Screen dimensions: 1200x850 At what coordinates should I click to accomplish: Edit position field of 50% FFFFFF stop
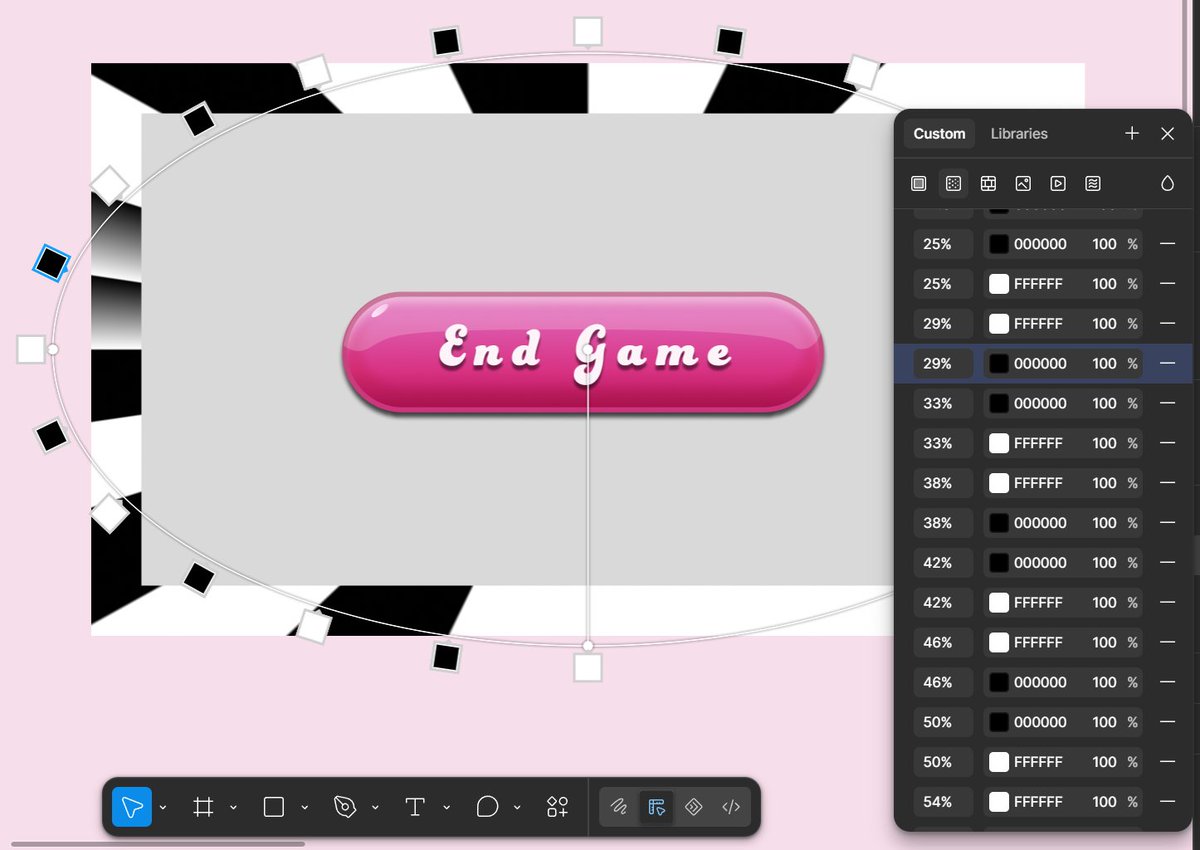click(943, 762)
